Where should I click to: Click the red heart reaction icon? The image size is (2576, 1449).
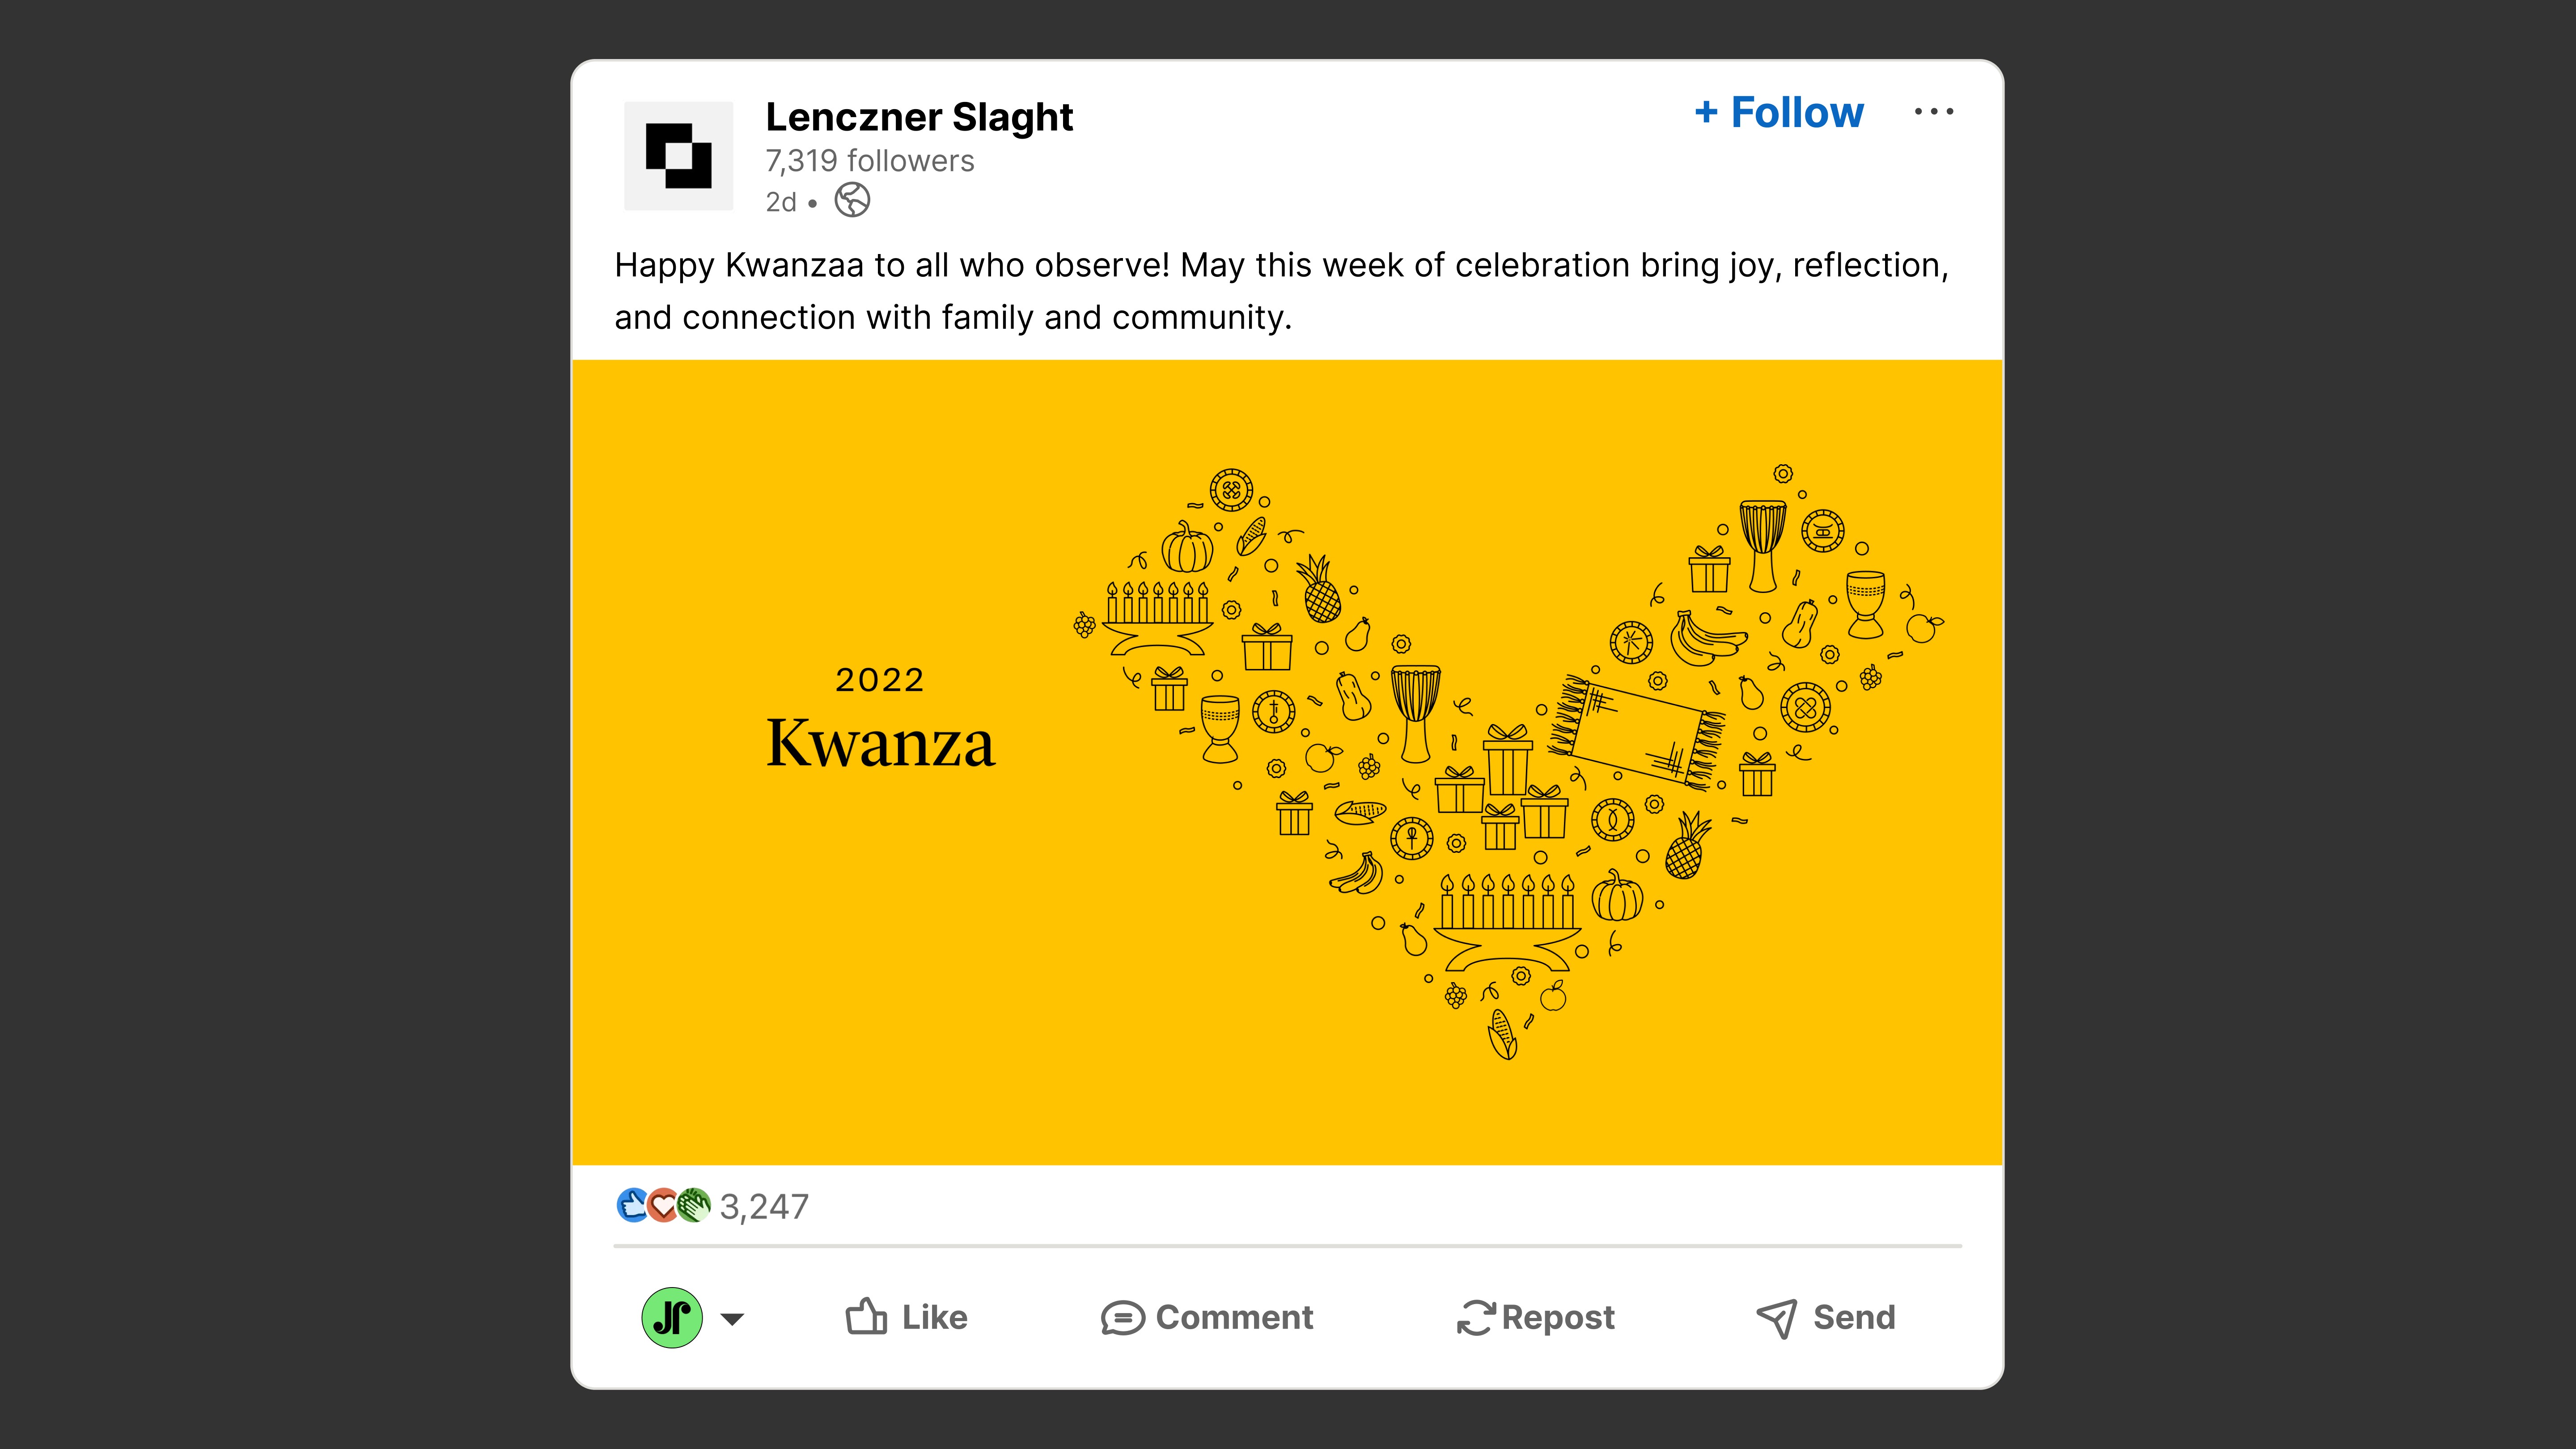point(663,1206)
